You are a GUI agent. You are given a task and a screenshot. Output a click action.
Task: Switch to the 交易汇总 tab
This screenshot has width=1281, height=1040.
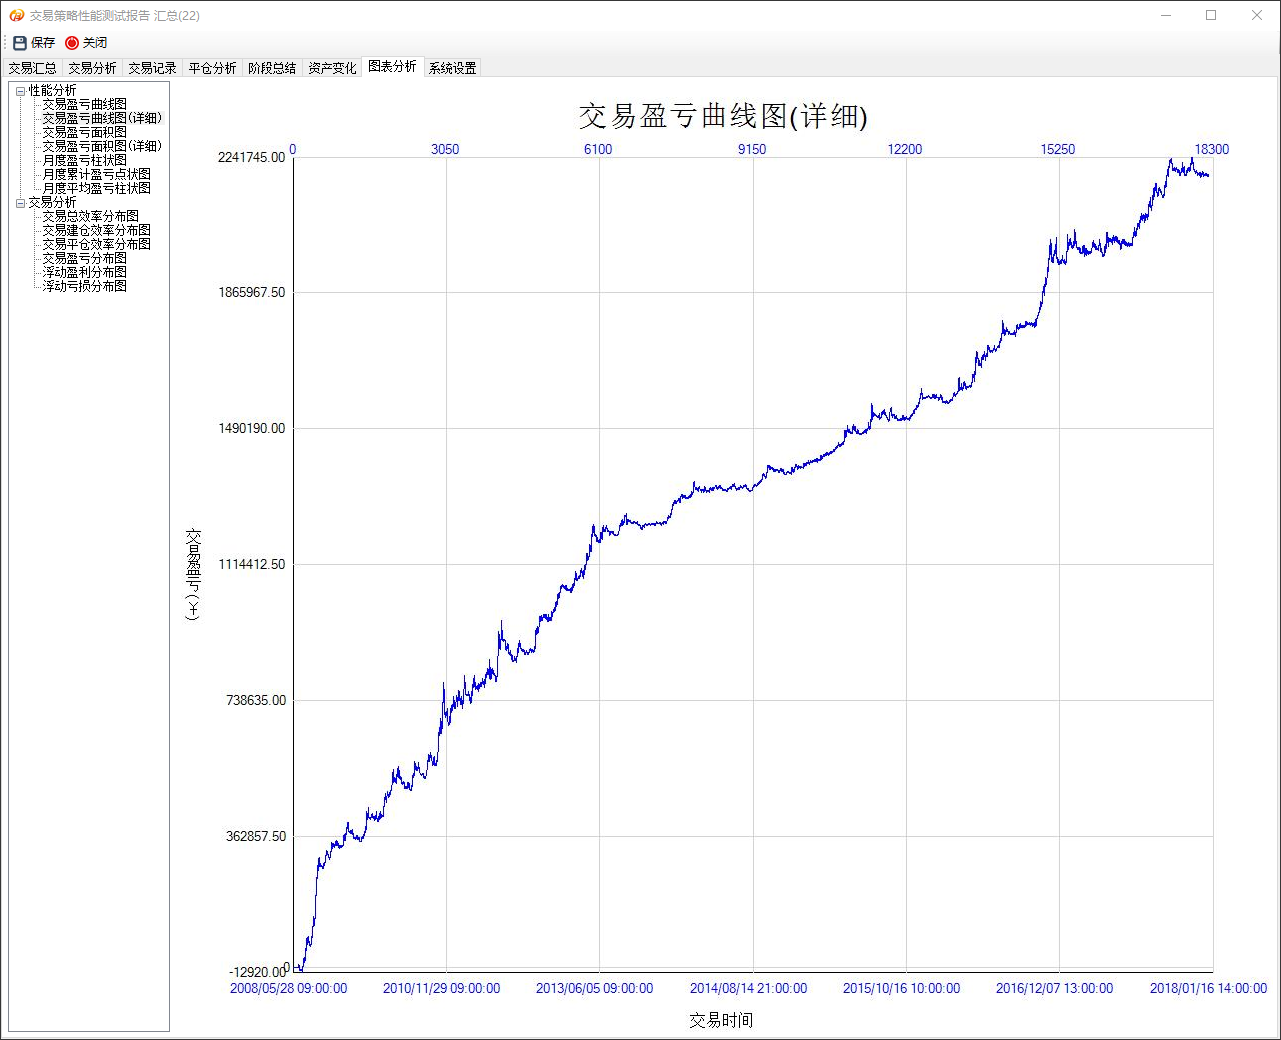pos(33,68)
